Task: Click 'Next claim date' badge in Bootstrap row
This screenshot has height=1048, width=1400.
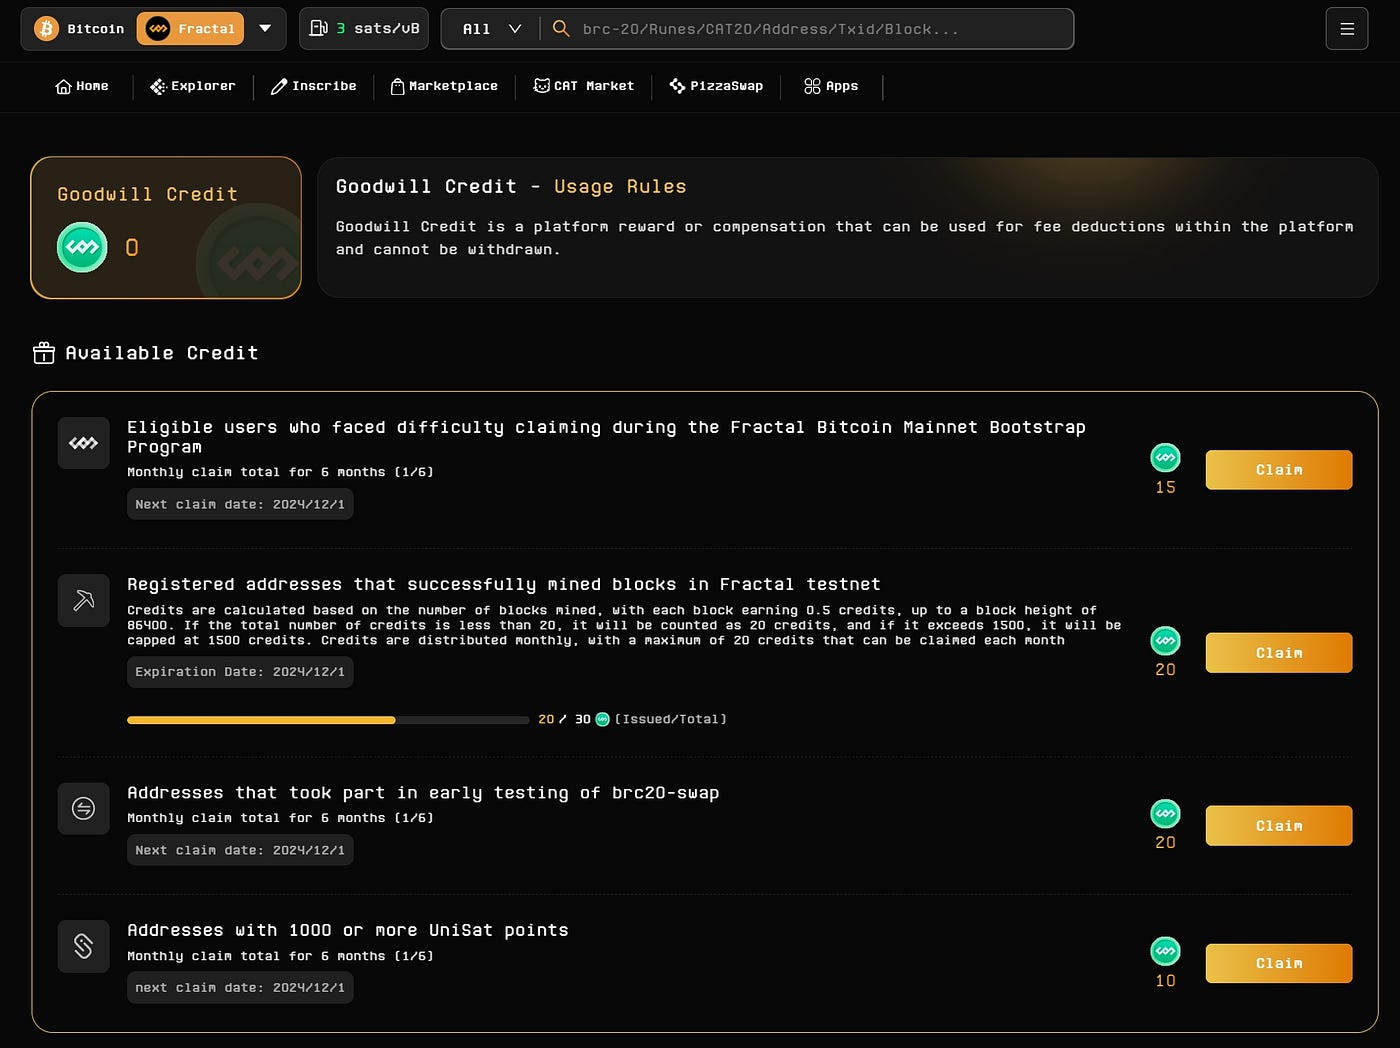Action: (240, 504)
